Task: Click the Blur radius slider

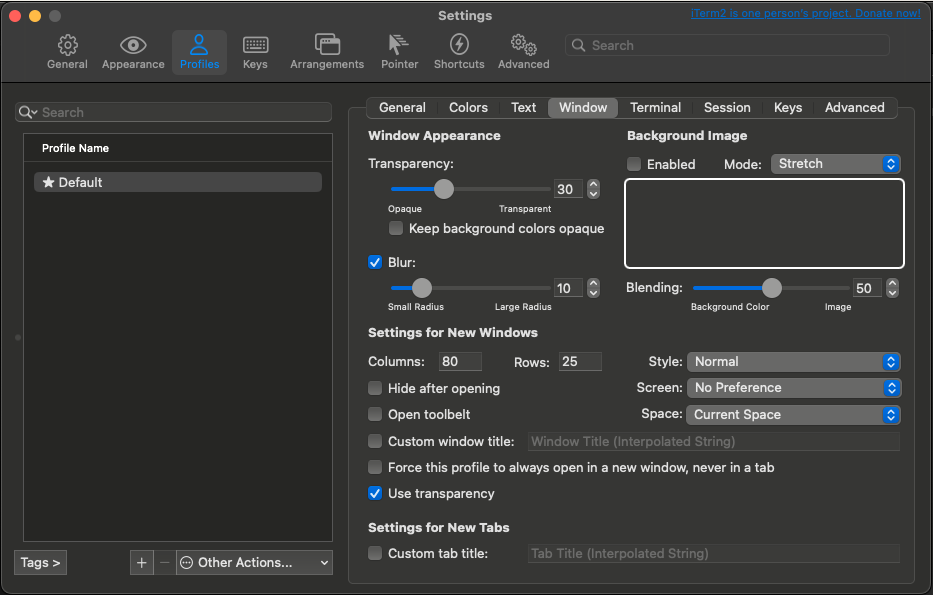Action: coord(470,288)
